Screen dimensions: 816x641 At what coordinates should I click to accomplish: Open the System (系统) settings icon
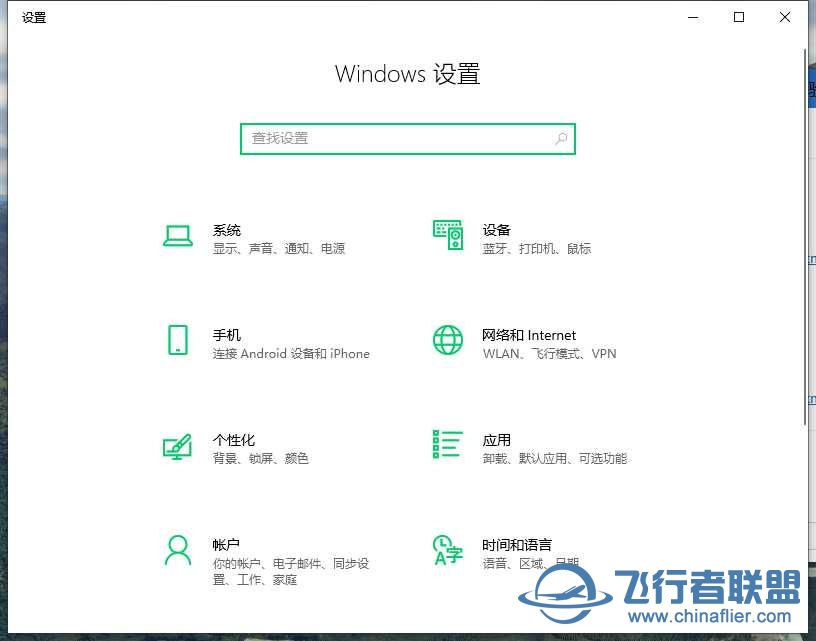tap(178, 236)
